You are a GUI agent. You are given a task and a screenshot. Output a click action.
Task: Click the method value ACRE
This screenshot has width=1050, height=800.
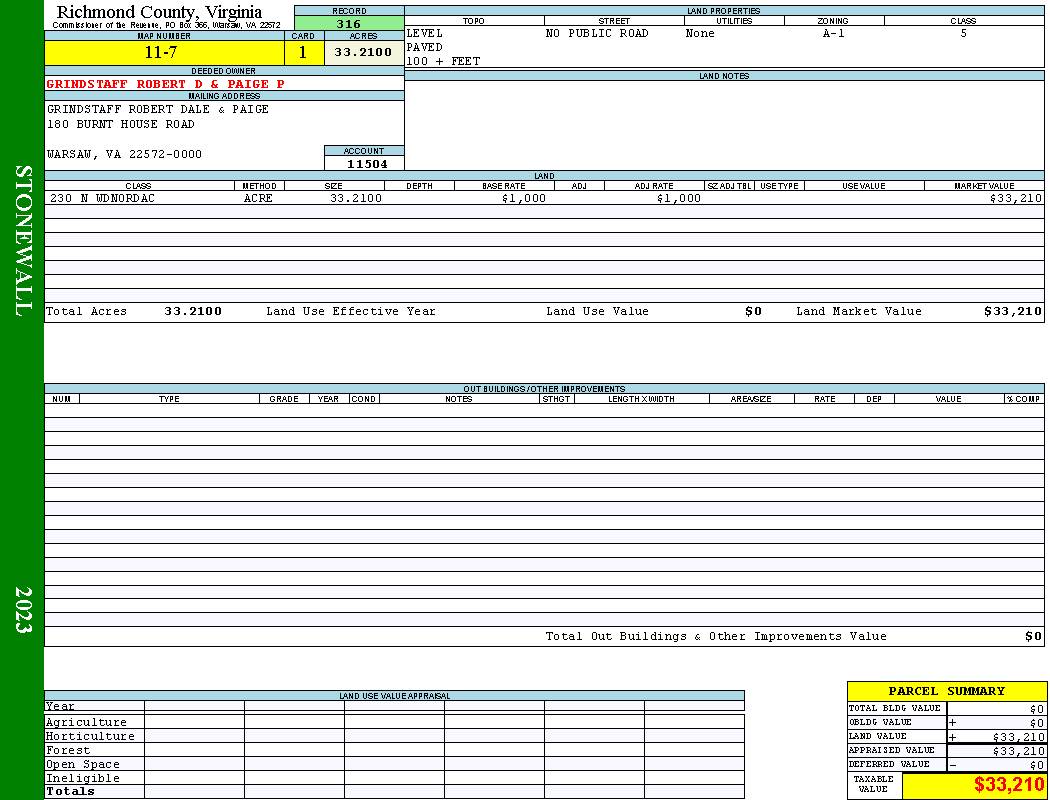(258, 198)
